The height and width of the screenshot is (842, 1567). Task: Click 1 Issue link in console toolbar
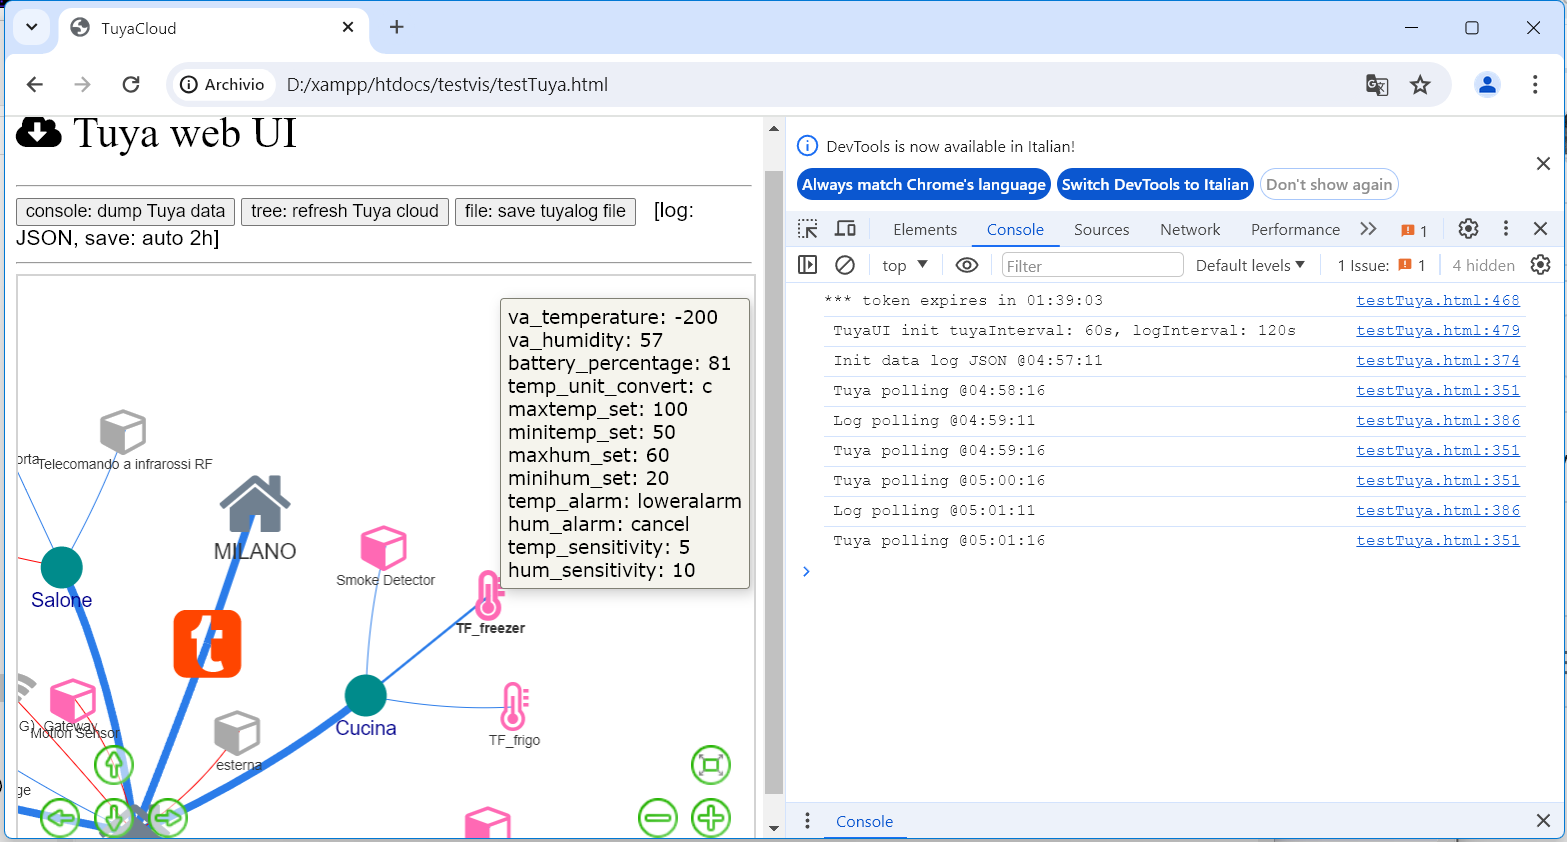coord(1381,265)
